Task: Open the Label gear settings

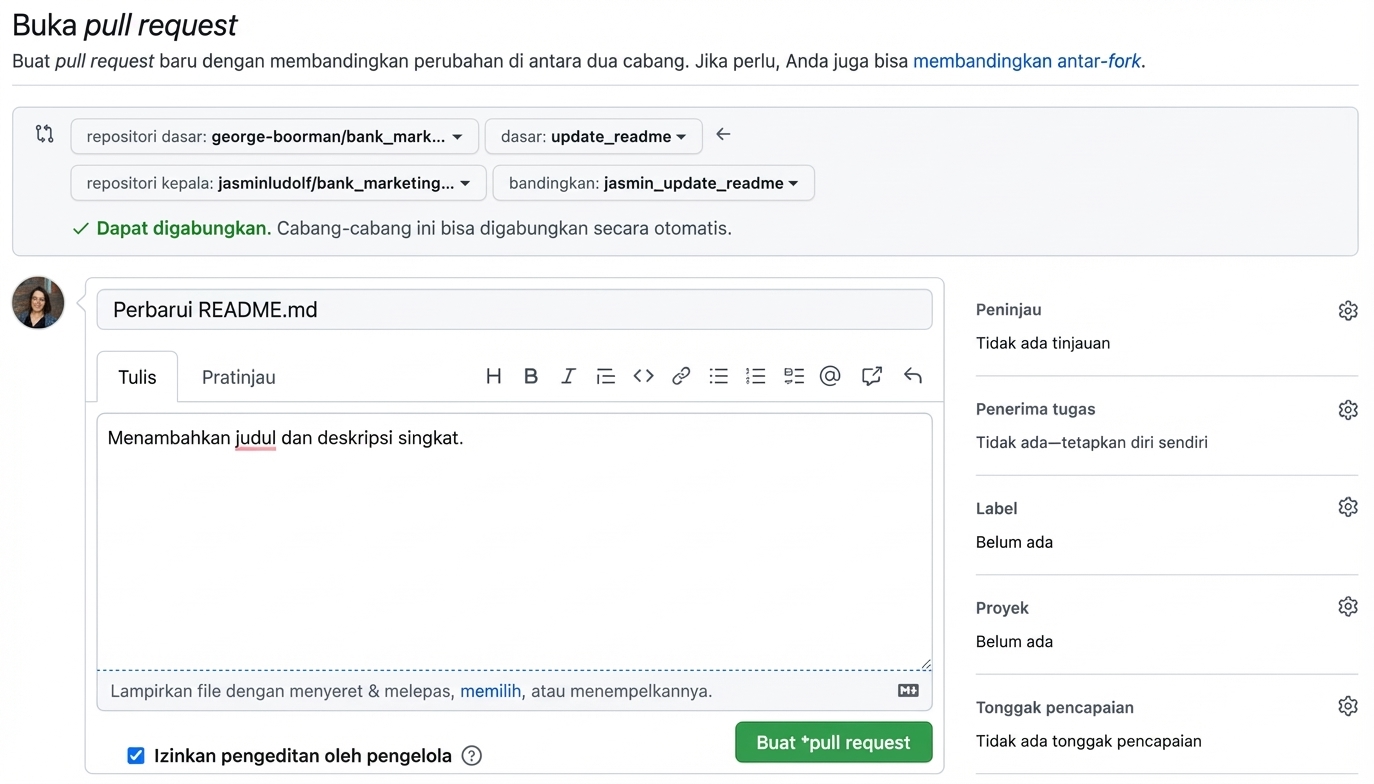Action: (x=1348, y=507)
